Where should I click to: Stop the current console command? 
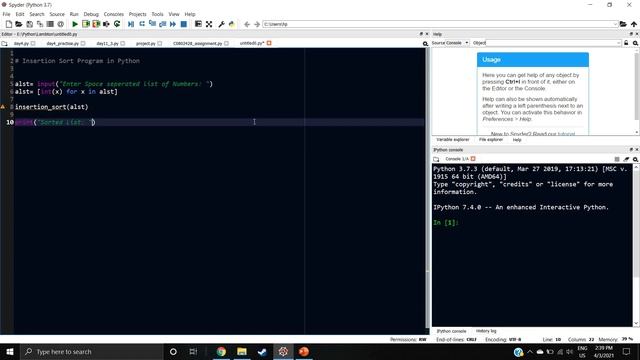(x=617, y=159)
